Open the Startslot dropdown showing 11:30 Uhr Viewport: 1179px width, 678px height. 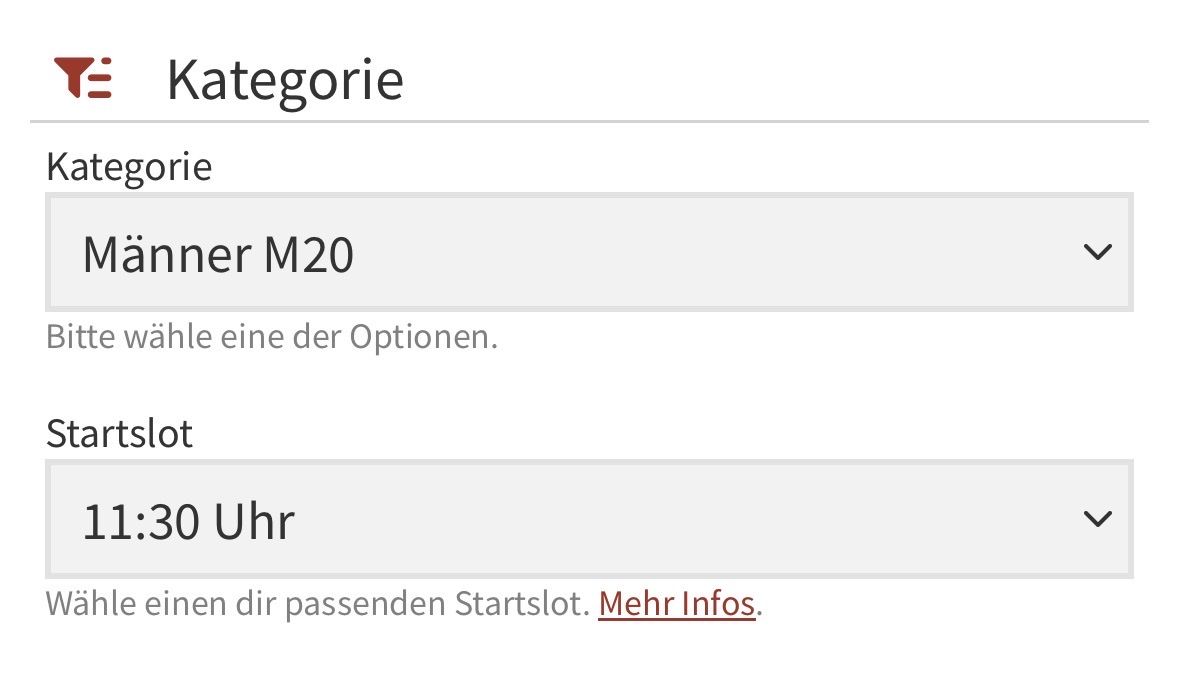pyautogui.click(x=590, y=519)
